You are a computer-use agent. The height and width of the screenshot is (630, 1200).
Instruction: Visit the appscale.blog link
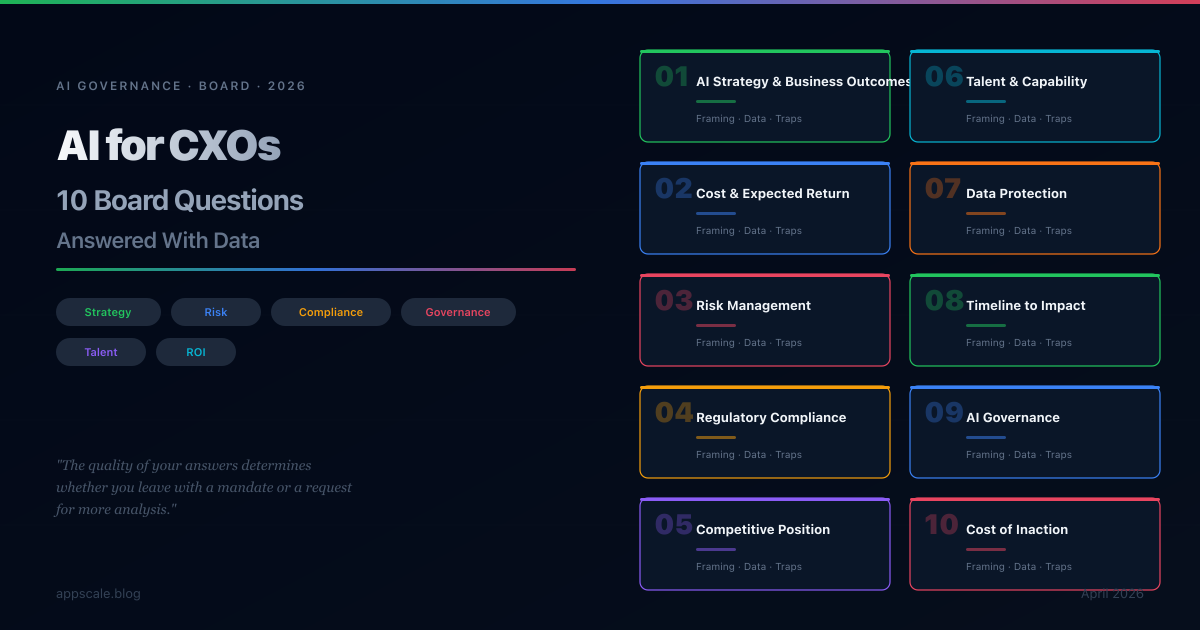coord(98,594)
